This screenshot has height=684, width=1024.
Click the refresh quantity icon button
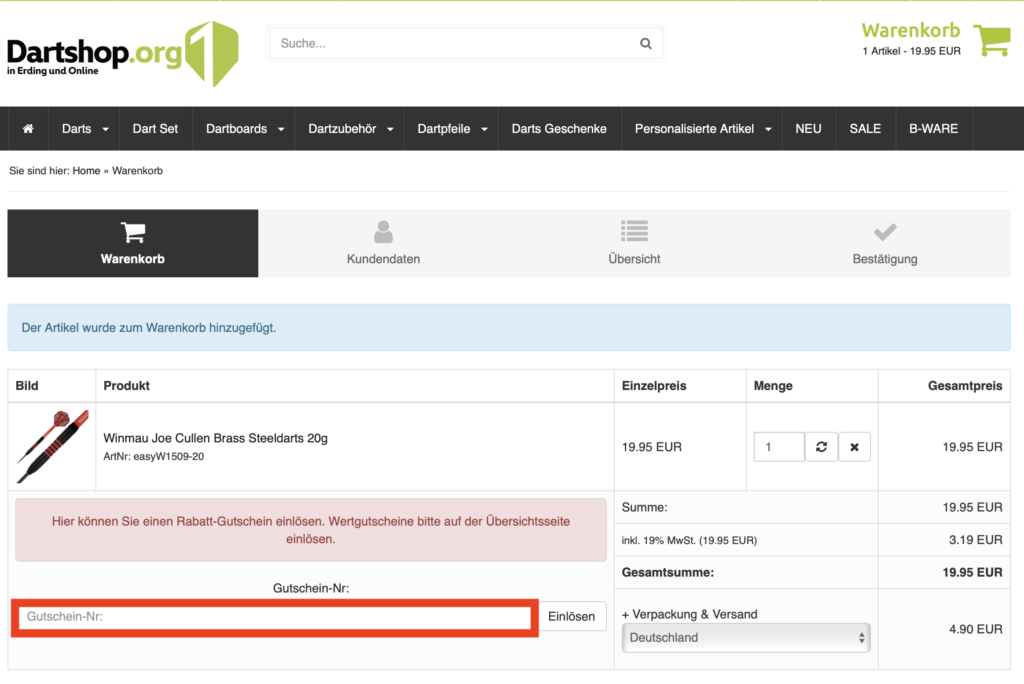(821, 447)
